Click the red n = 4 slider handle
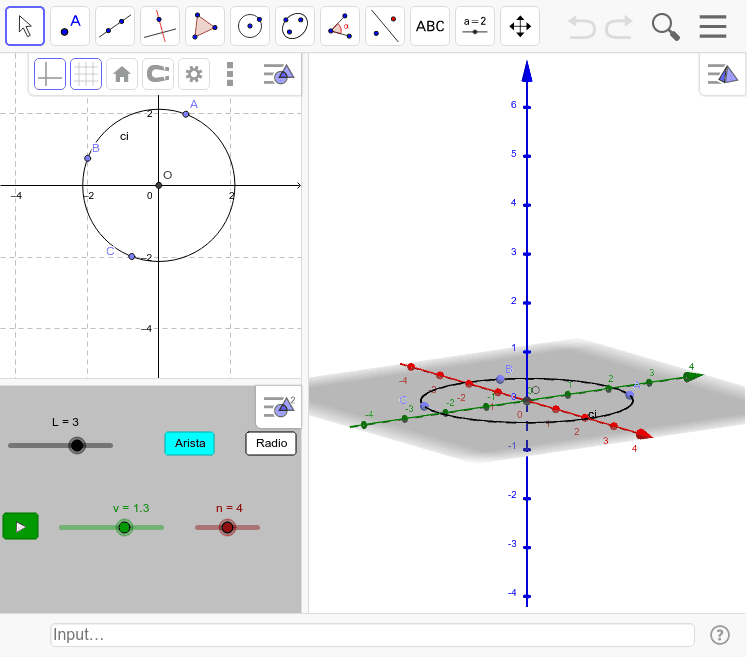Screen dimensions: 747x658 pyautogui.click(x=228, y=527)
